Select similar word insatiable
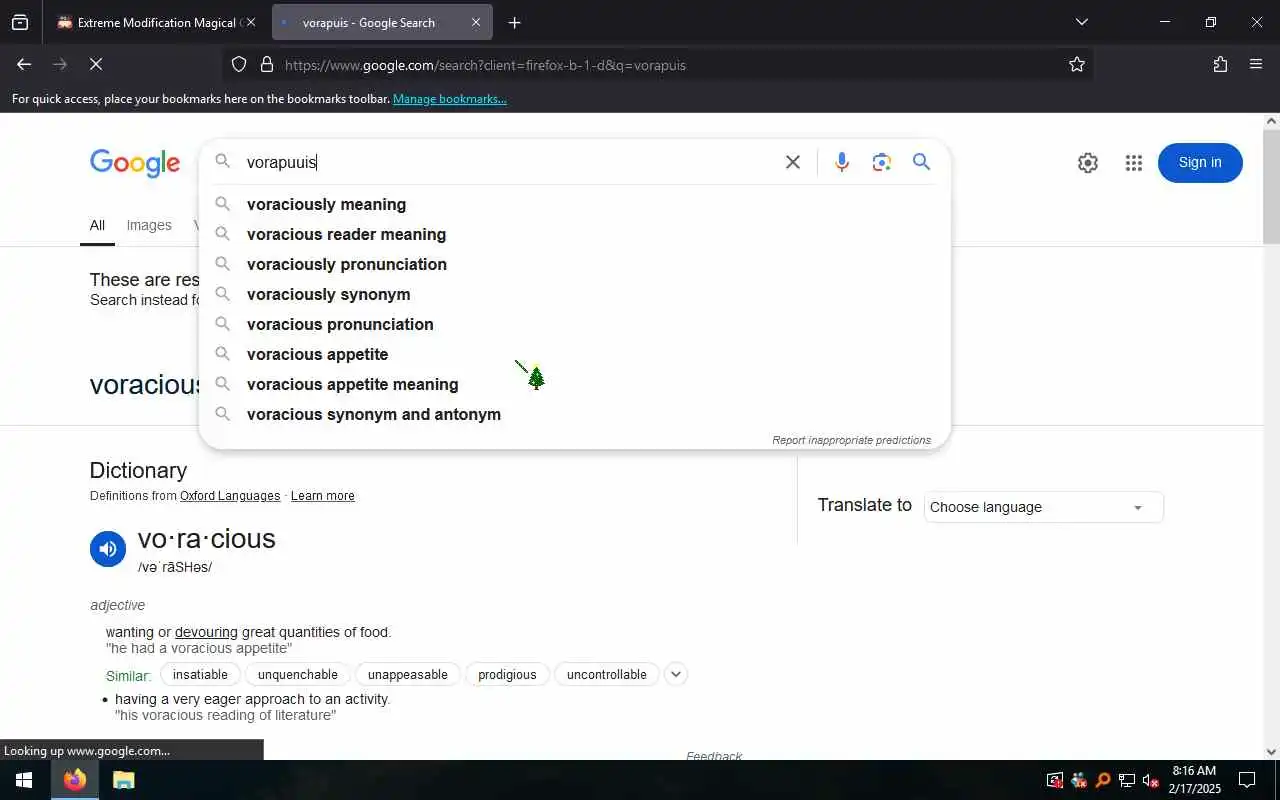This screenshot has width=1280, height=800. click(x=200, y=674)
